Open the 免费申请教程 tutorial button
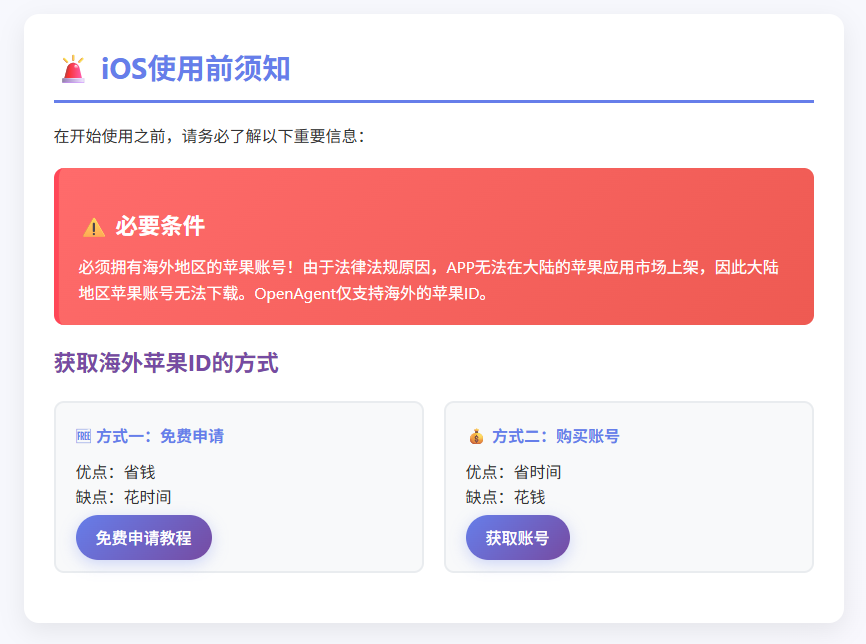The height and width of the screenshot is (644, 866). [144, 538]
